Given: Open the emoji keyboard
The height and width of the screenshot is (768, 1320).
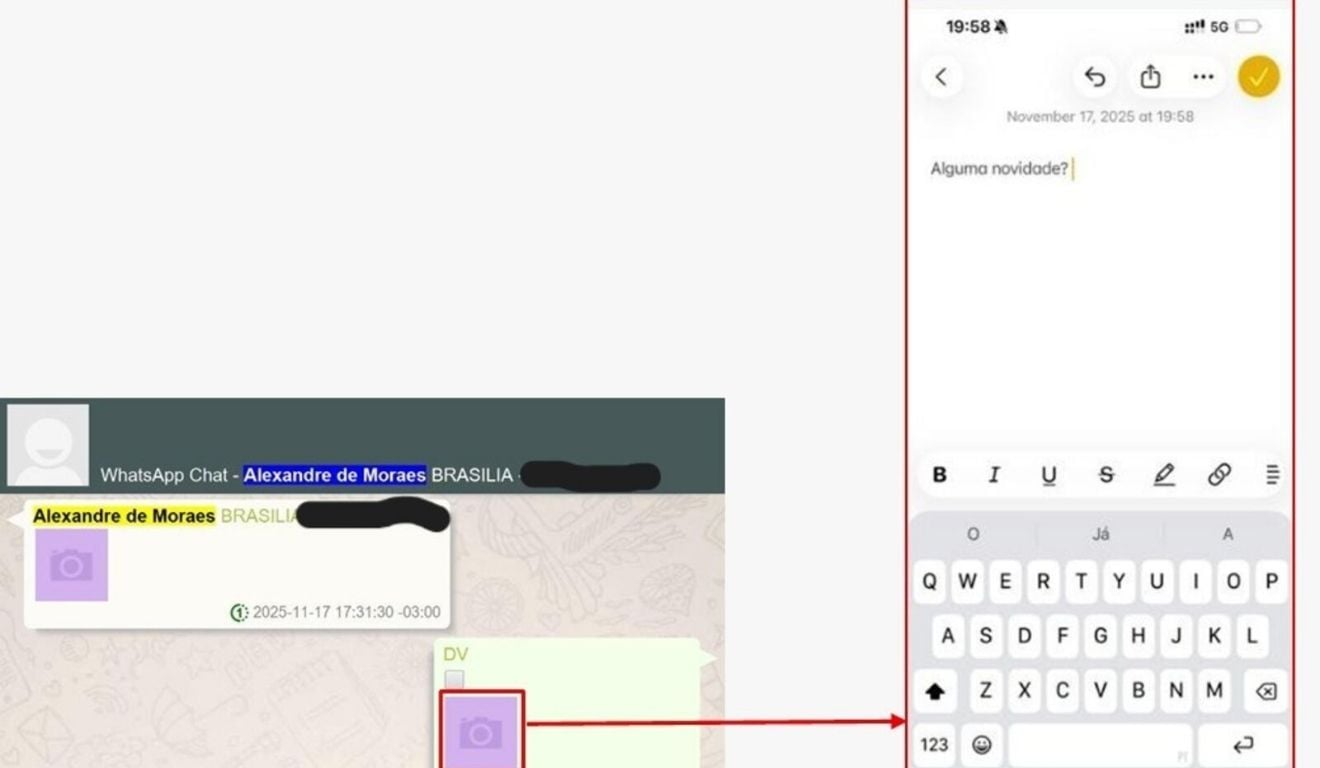Looking at the screenshot, I should 982,745.
